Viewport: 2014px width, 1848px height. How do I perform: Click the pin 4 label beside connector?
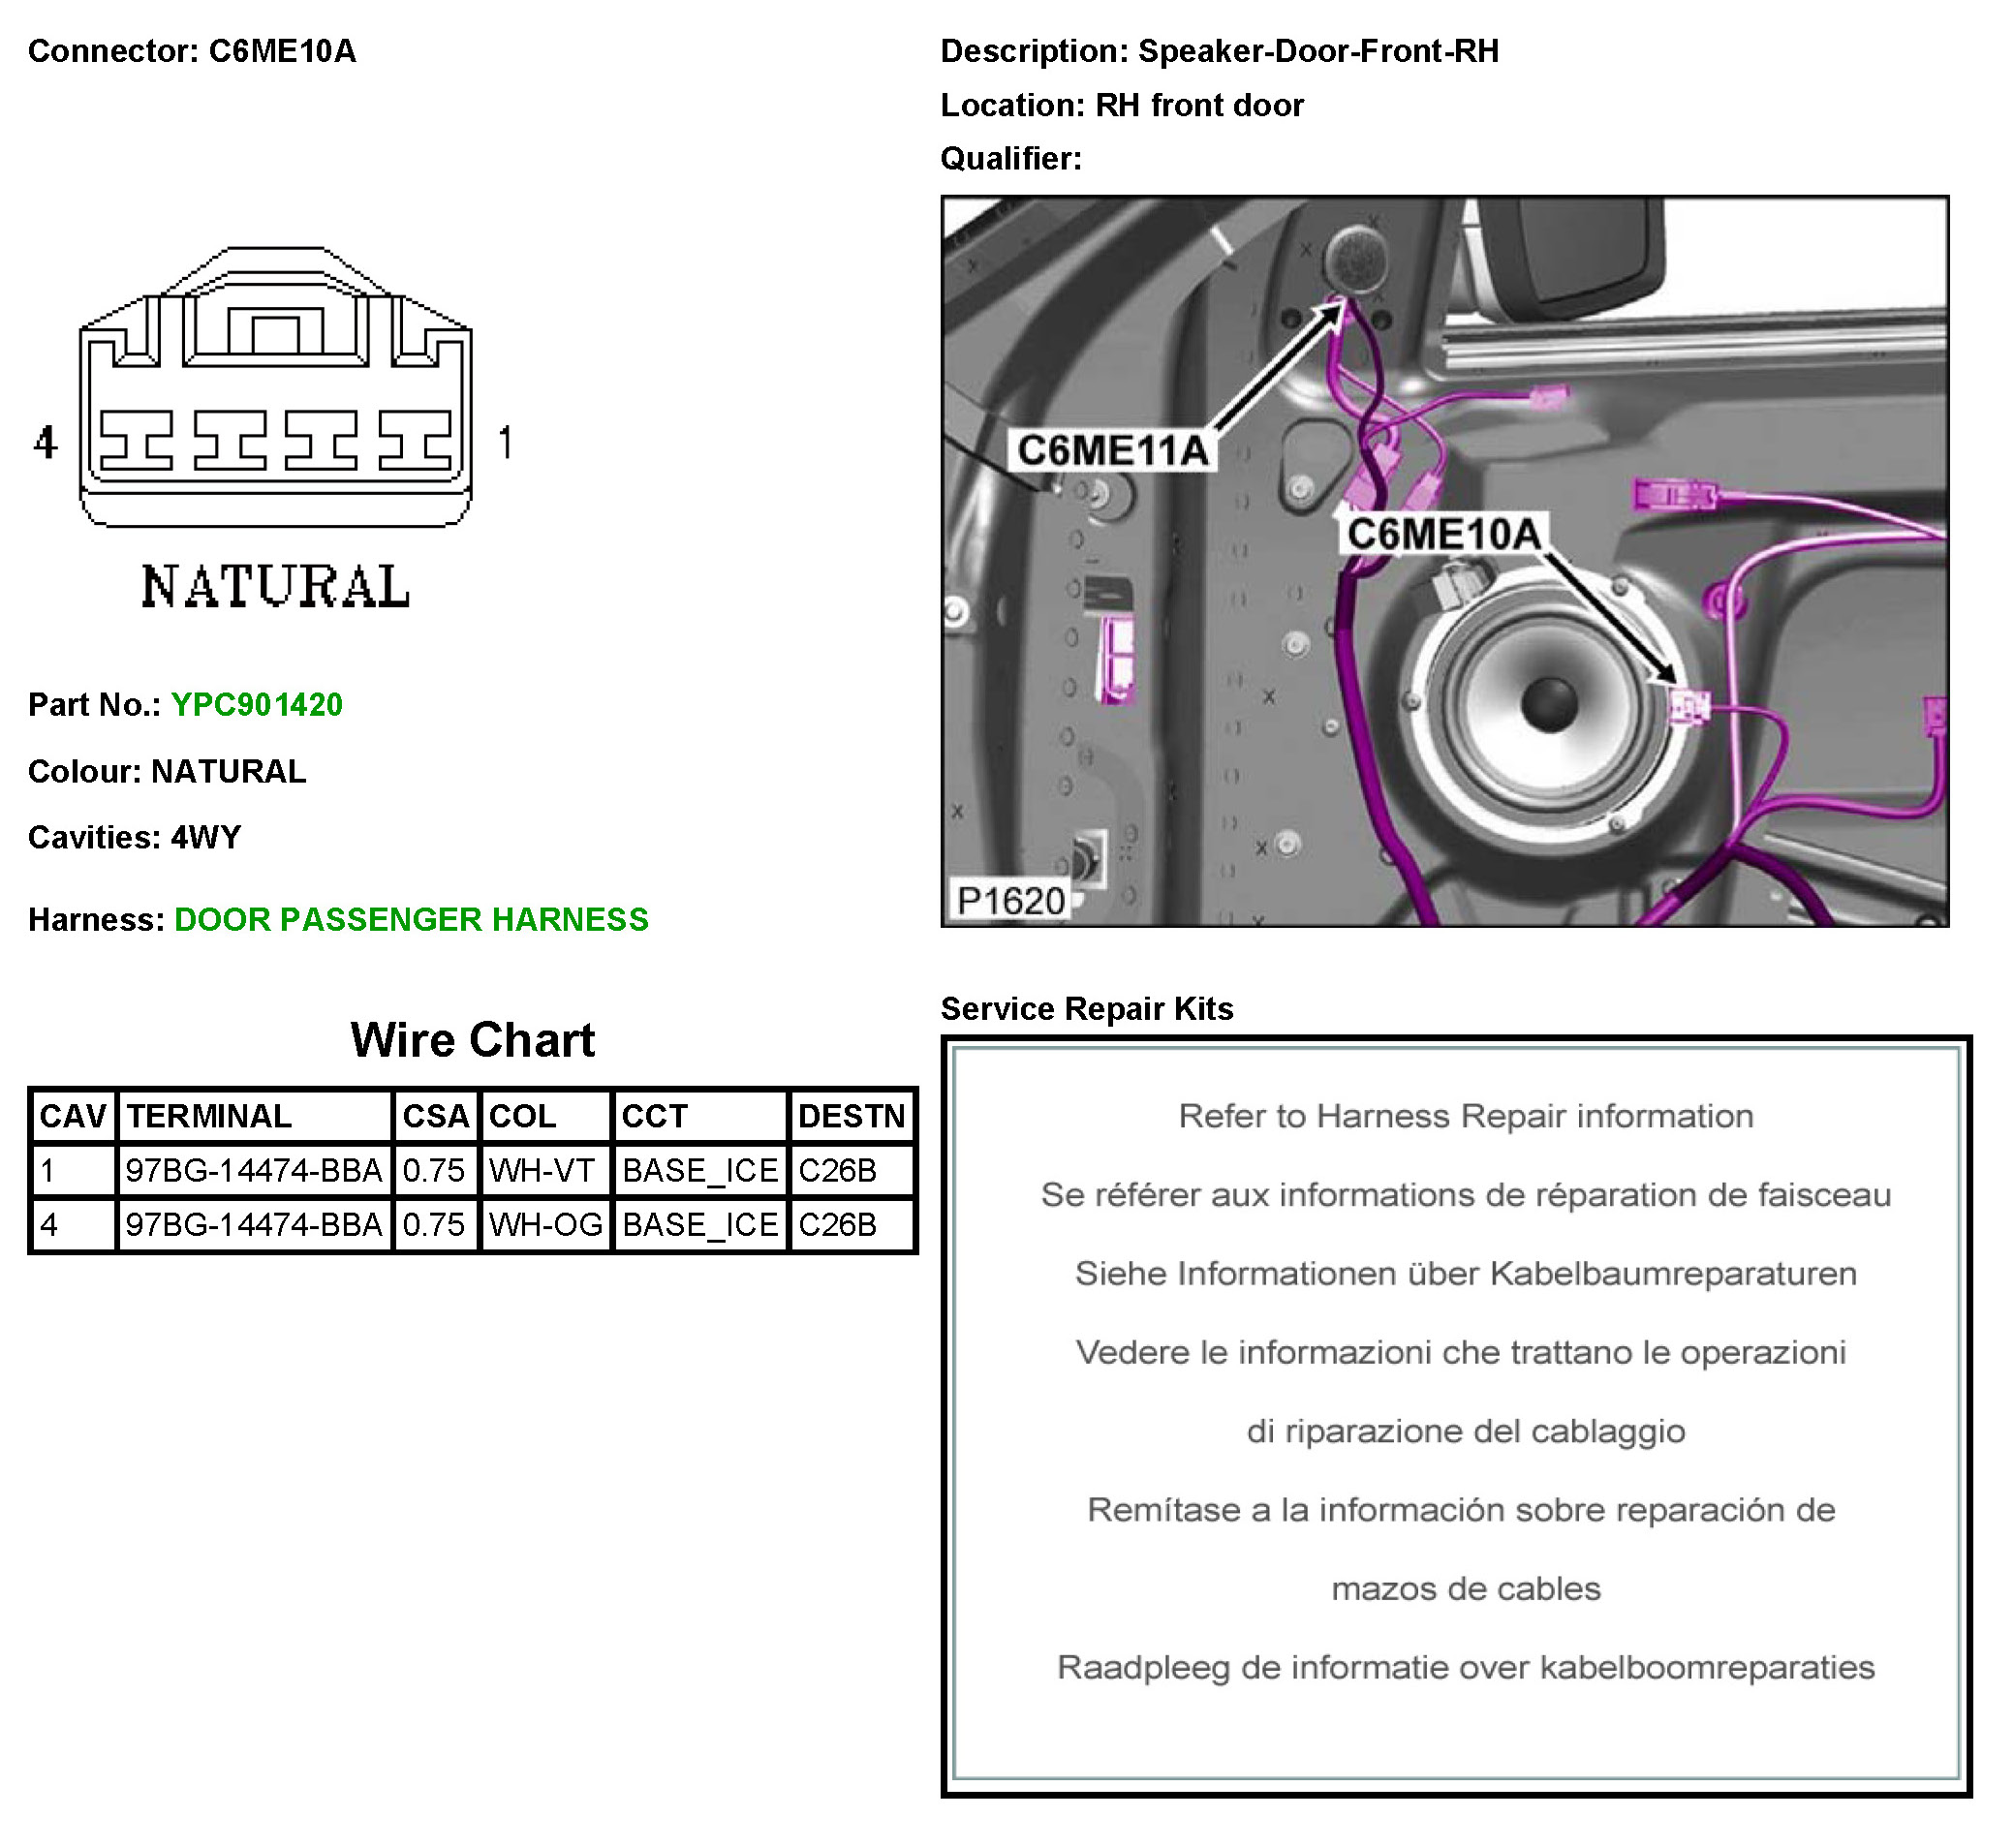point(46,442)
